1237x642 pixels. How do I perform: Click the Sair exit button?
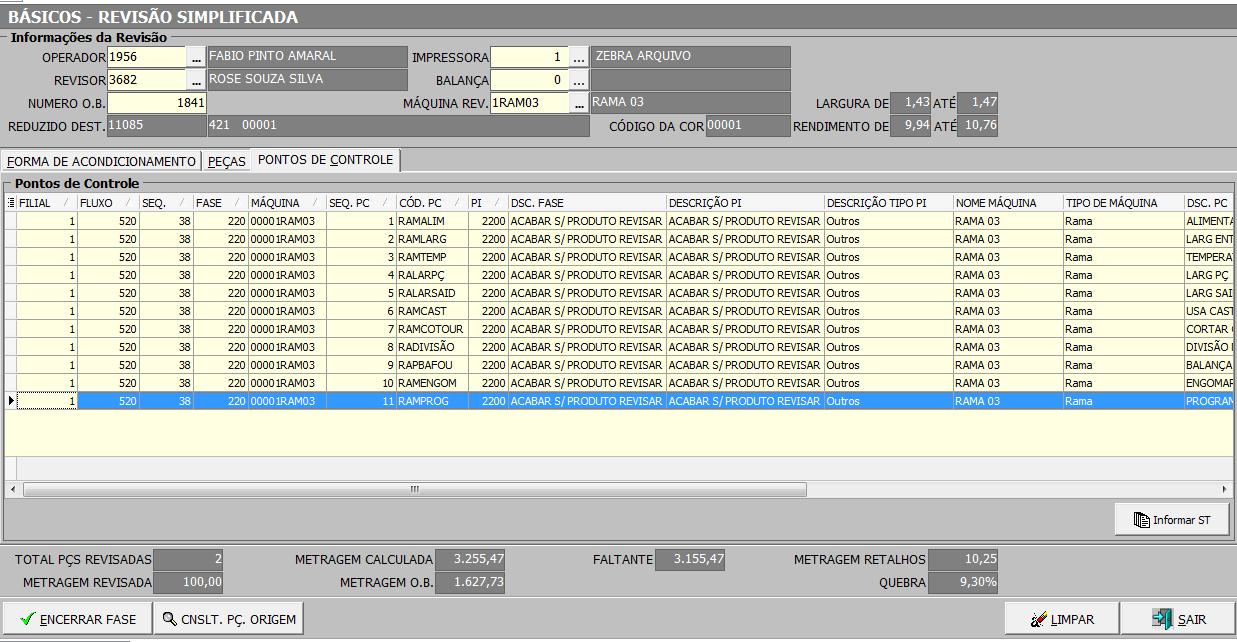tap(1178, 619)
